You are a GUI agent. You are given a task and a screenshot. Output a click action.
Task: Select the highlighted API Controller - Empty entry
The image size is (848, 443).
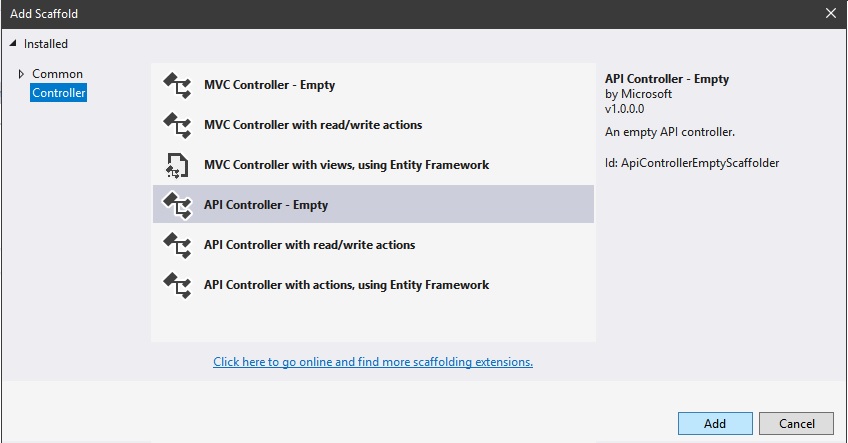(373, 204)
